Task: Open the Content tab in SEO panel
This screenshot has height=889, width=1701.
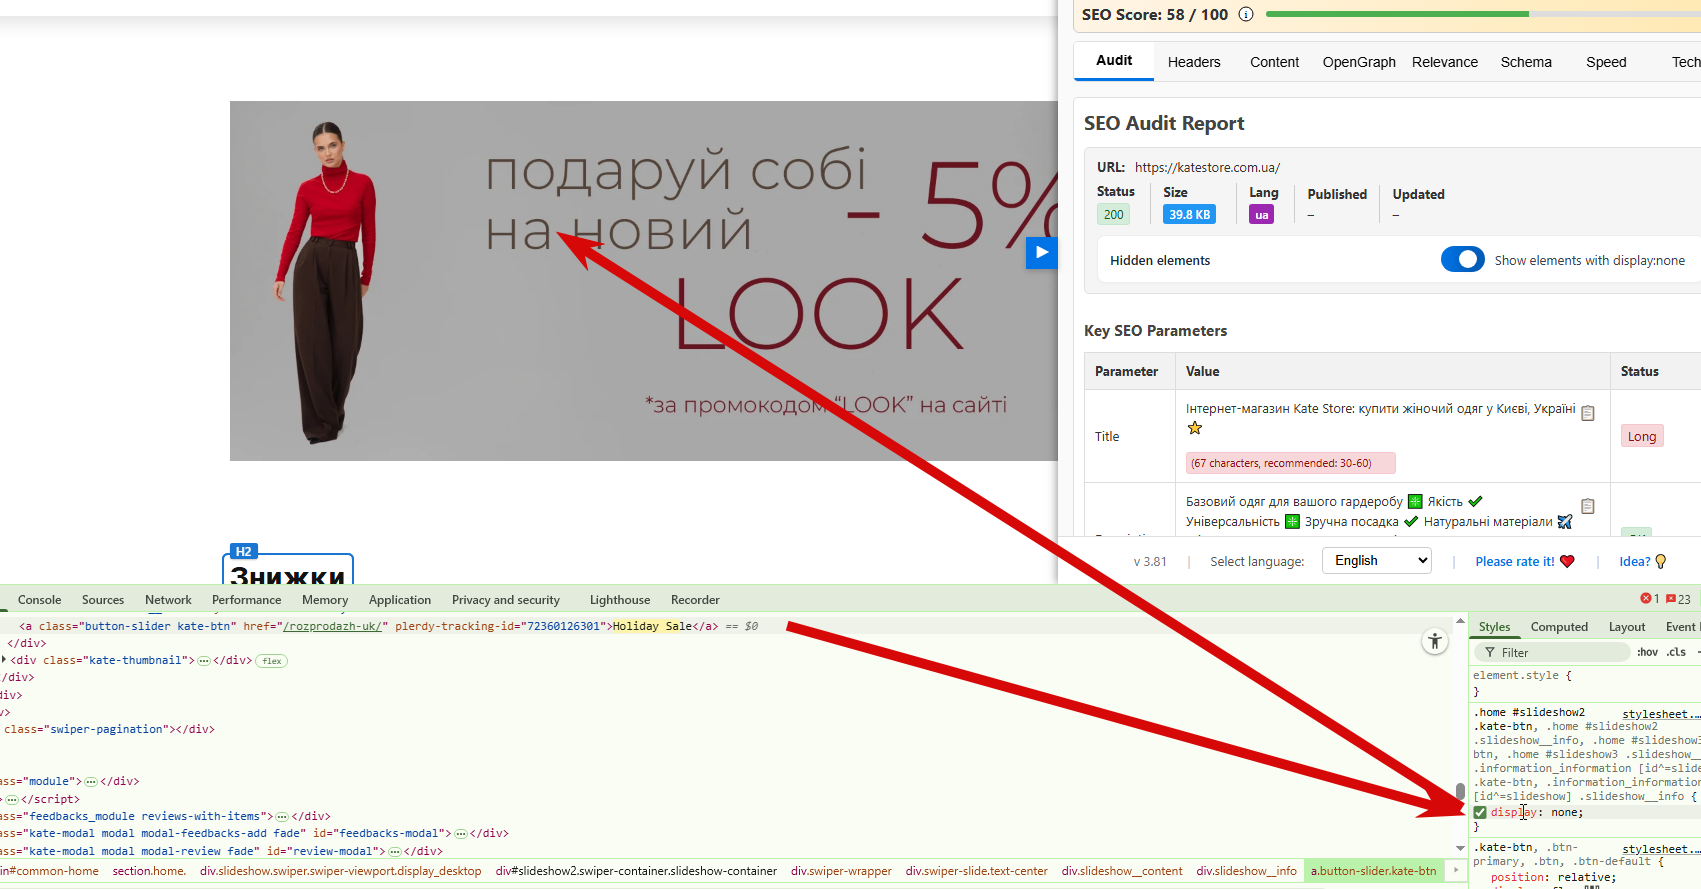Action: click(x=1274, y=62)
